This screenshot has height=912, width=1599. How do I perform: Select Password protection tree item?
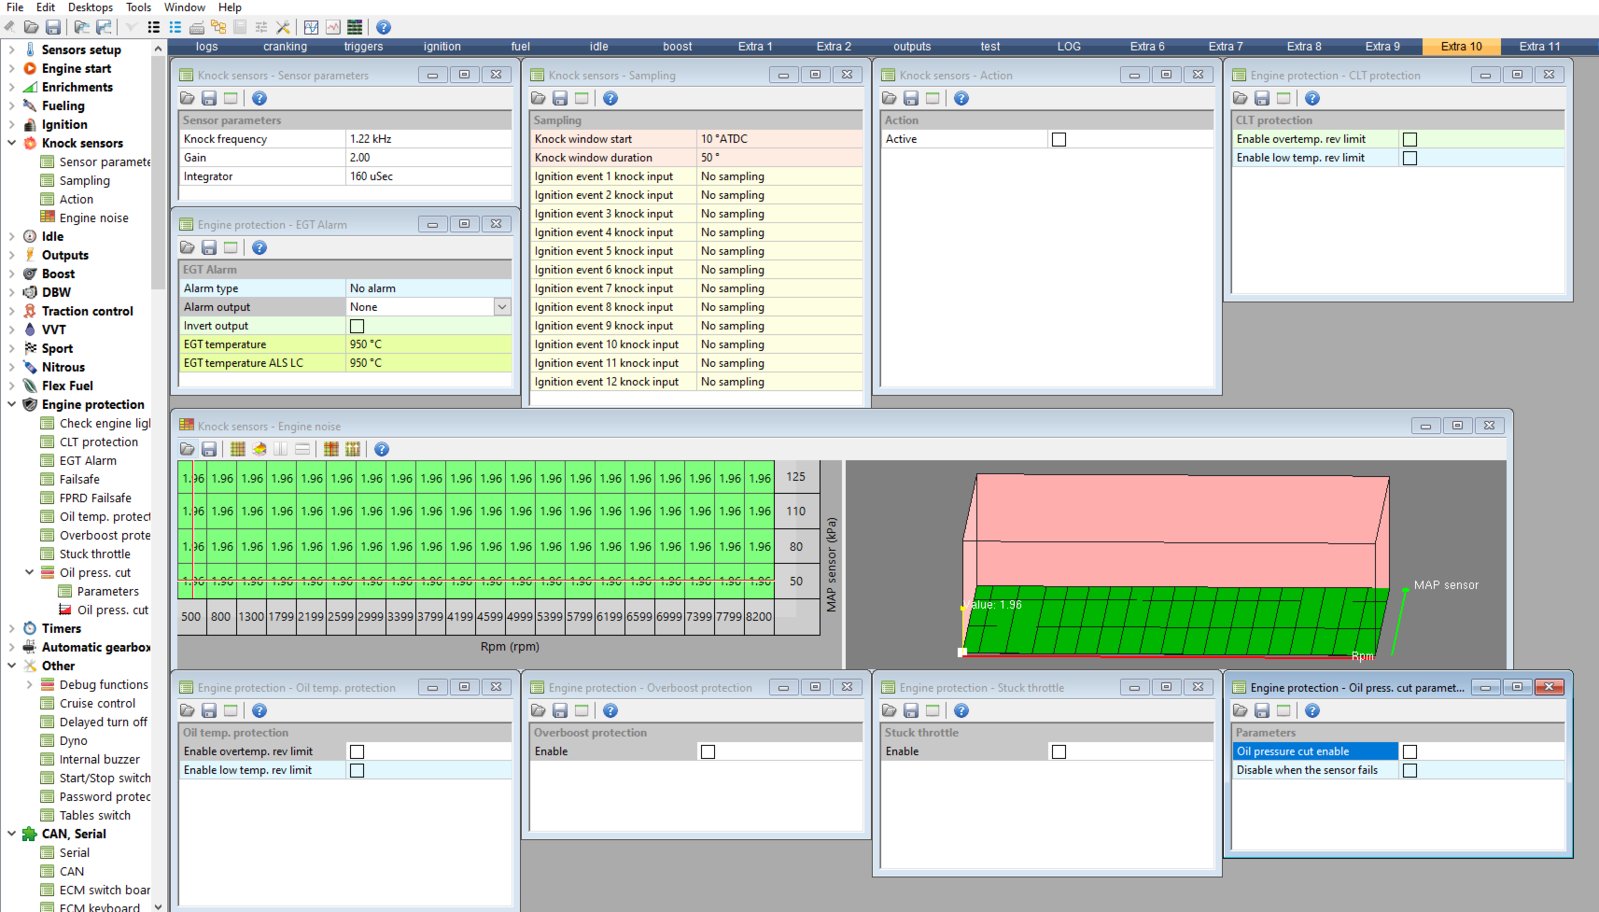click(105, 796)
